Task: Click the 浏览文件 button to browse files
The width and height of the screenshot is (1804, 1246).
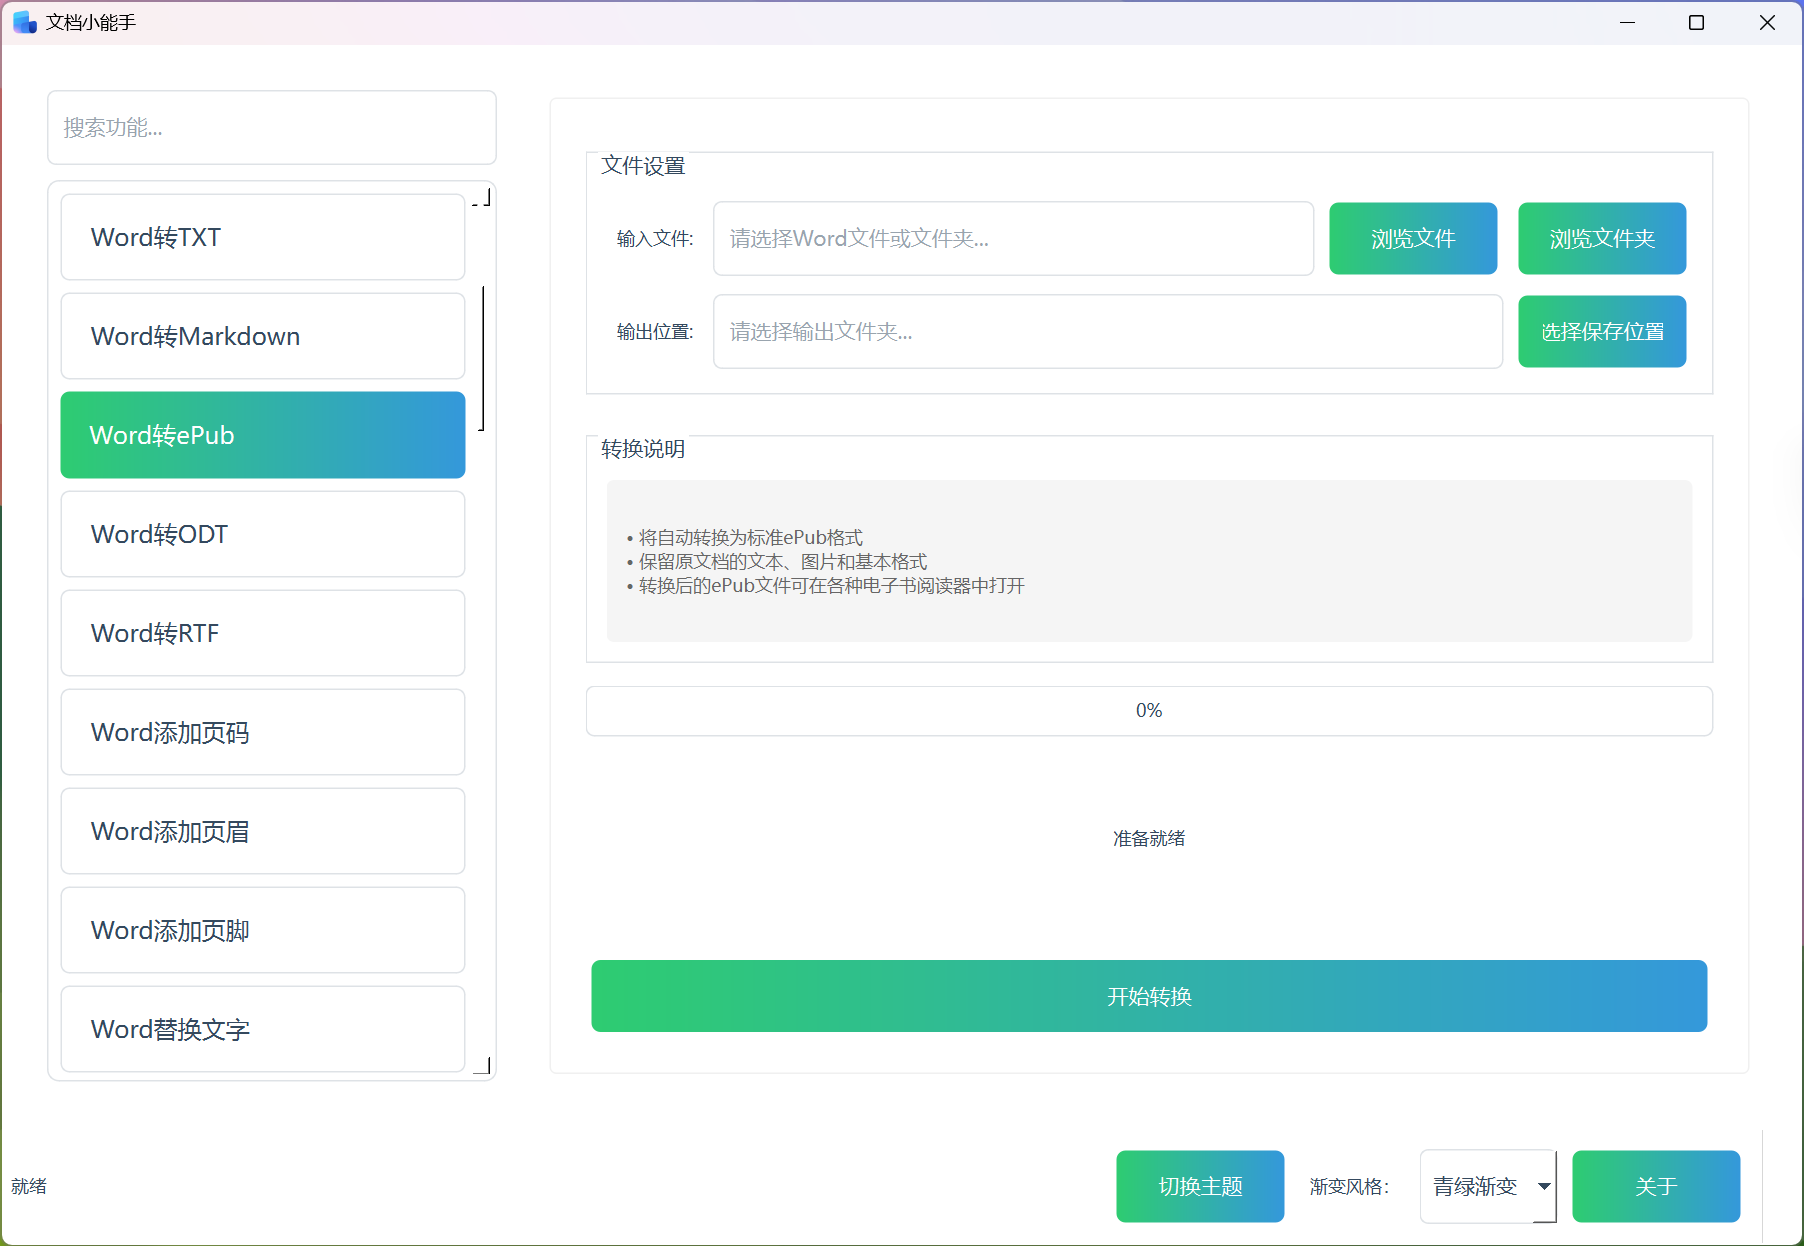Action: point(1412,238)
